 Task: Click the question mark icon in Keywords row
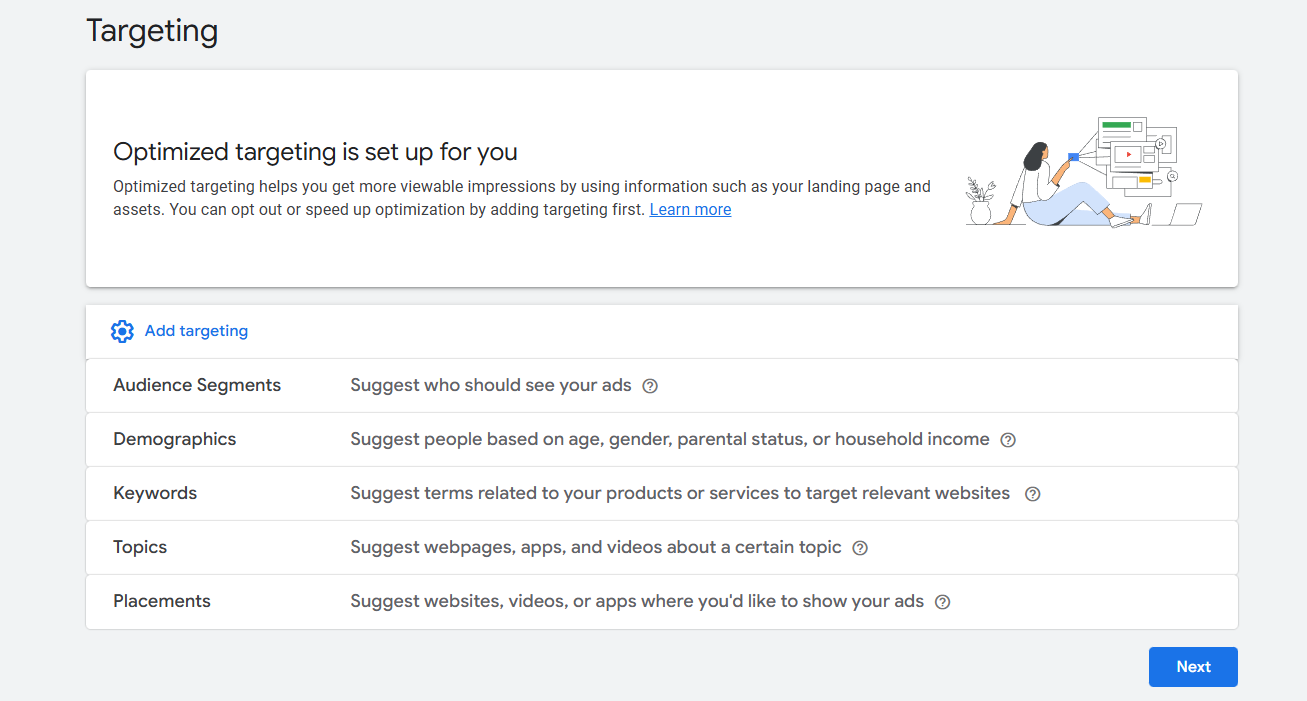click(1033, 494)
